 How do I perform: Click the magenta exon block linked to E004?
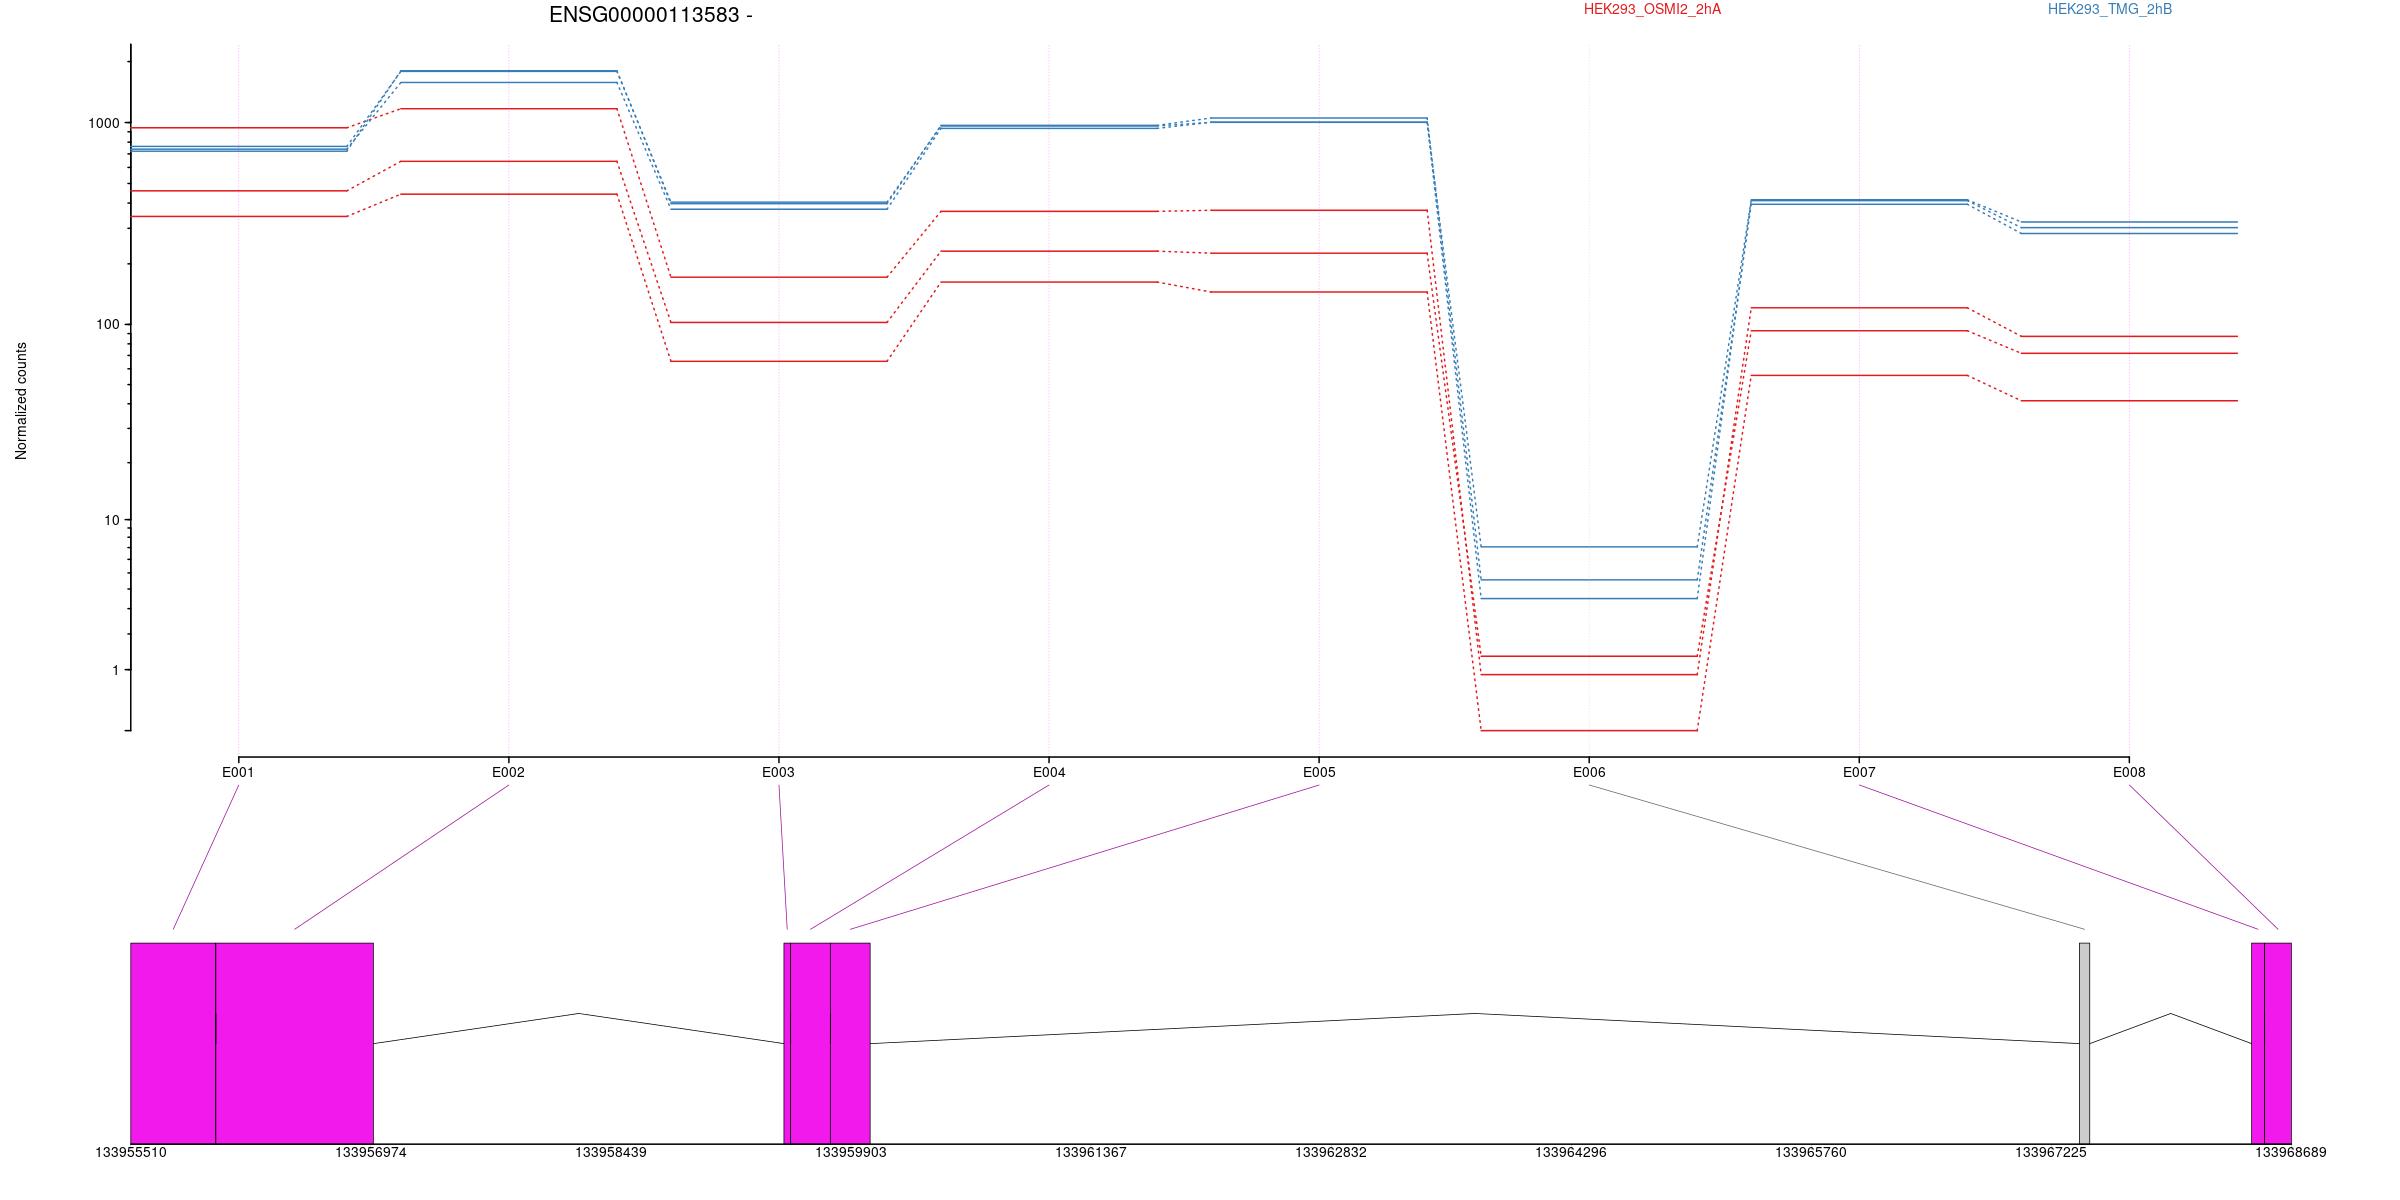point(811,1043)
